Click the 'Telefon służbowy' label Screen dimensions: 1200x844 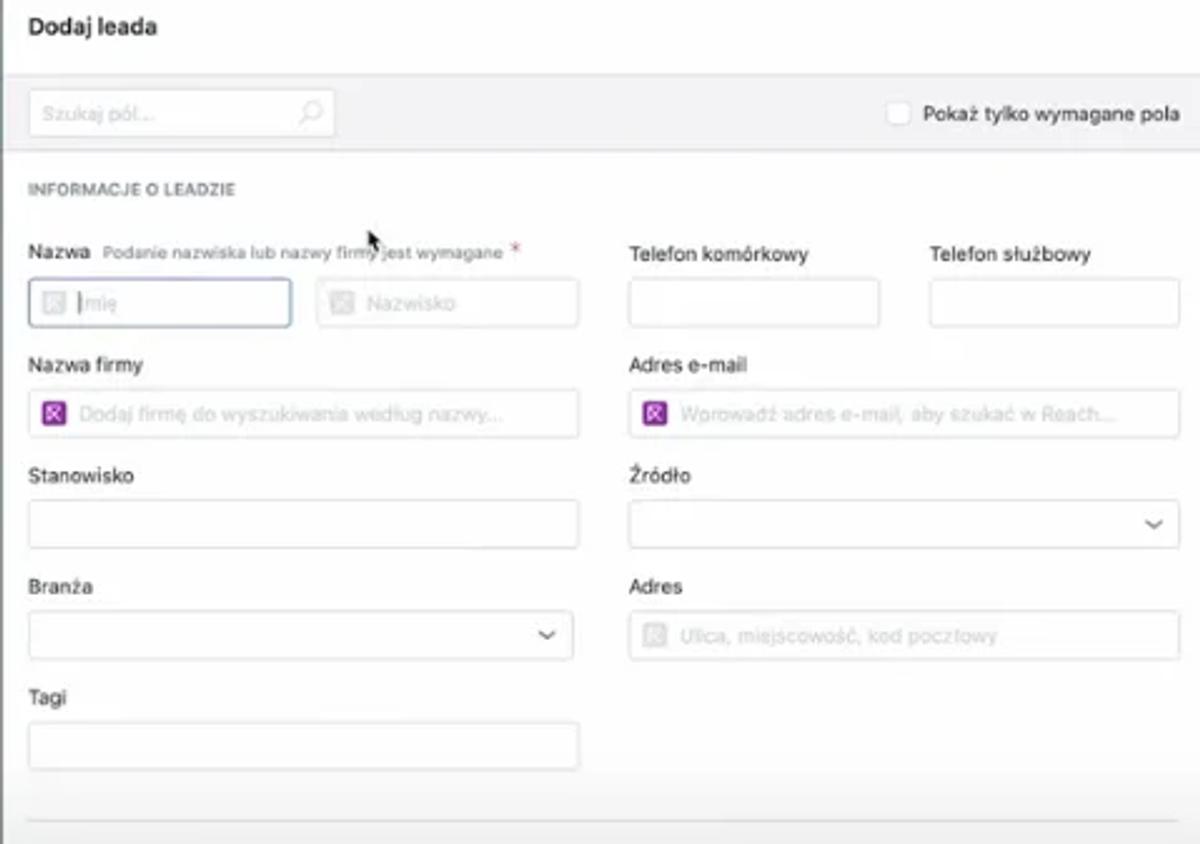tap(1010, 254)
